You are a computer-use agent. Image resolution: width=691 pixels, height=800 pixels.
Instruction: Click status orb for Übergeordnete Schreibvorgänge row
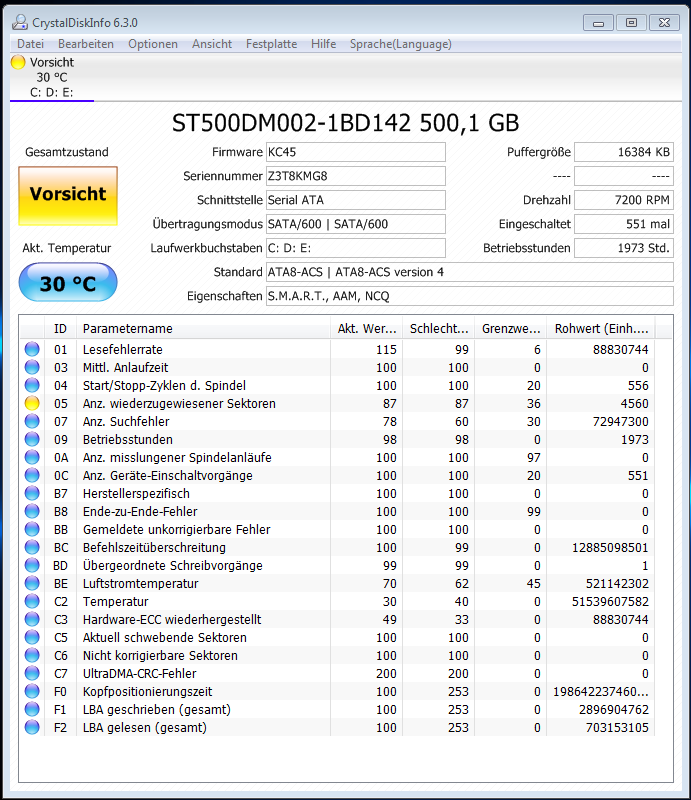click(x=32, y=565)
